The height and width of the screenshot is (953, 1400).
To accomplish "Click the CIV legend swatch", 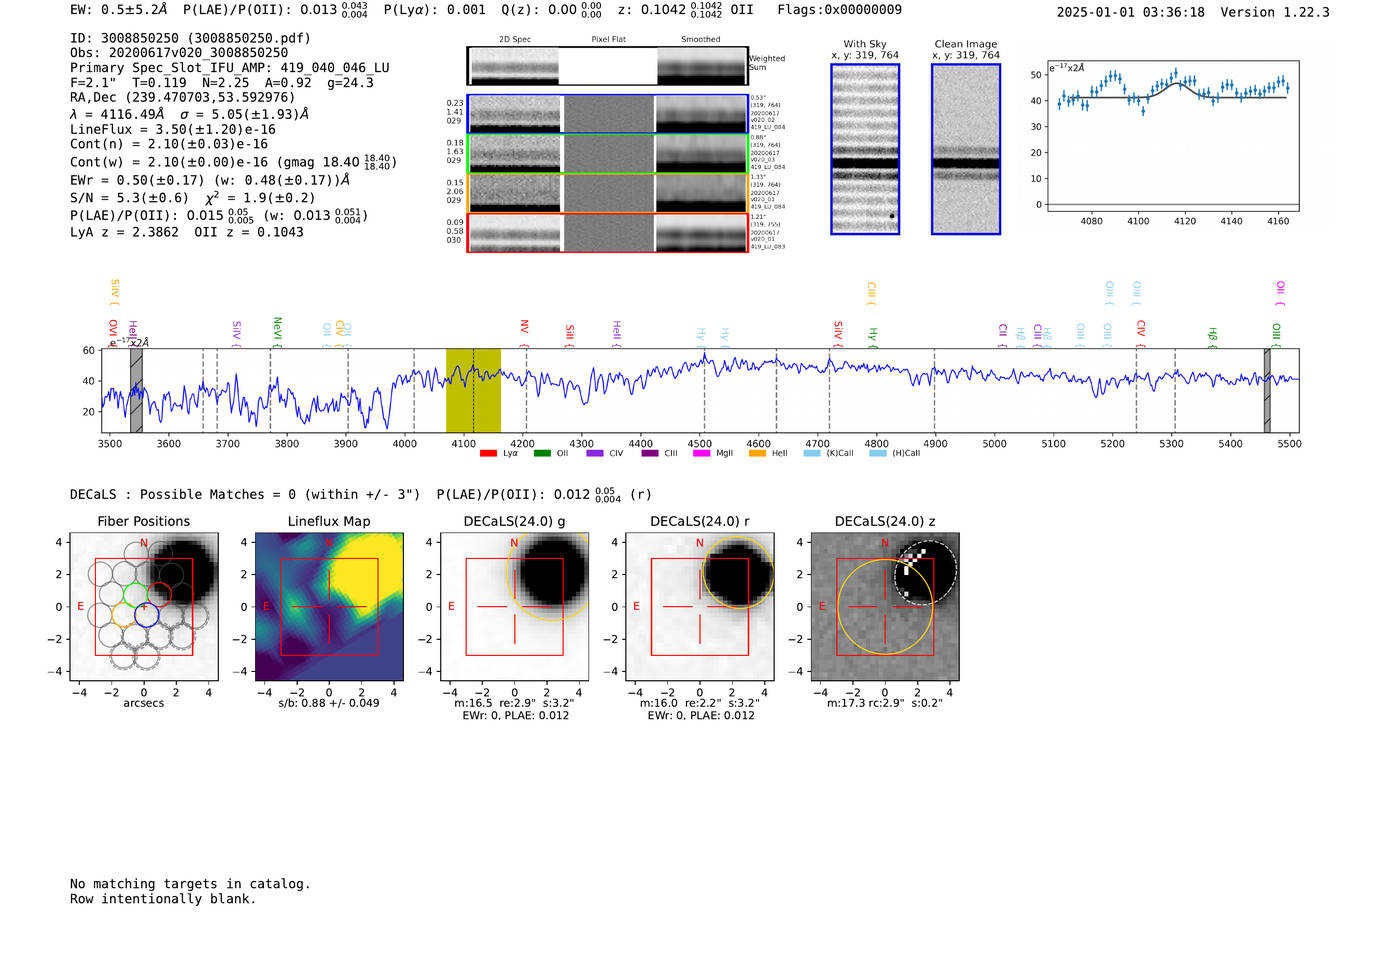I will (595, 453).
